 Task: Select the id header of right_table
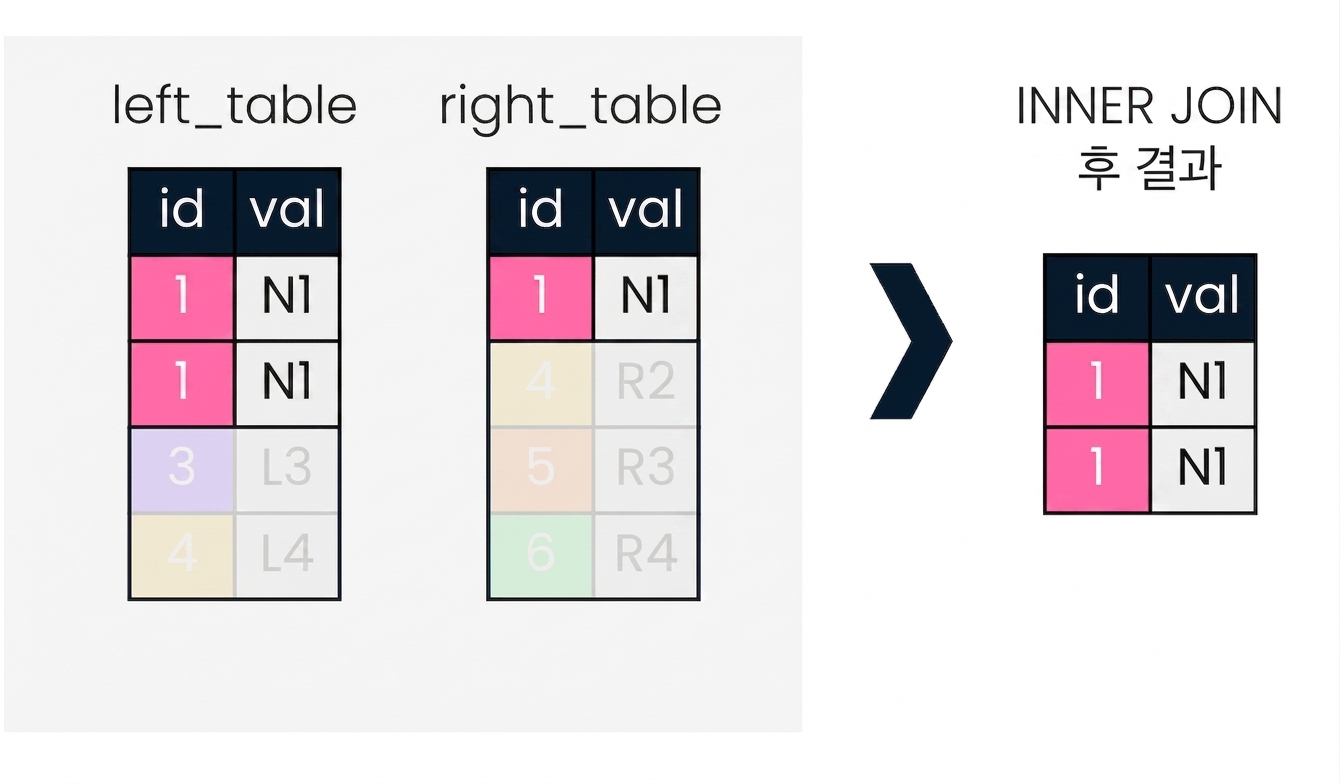pyautogui.click(x=541, y=212)
